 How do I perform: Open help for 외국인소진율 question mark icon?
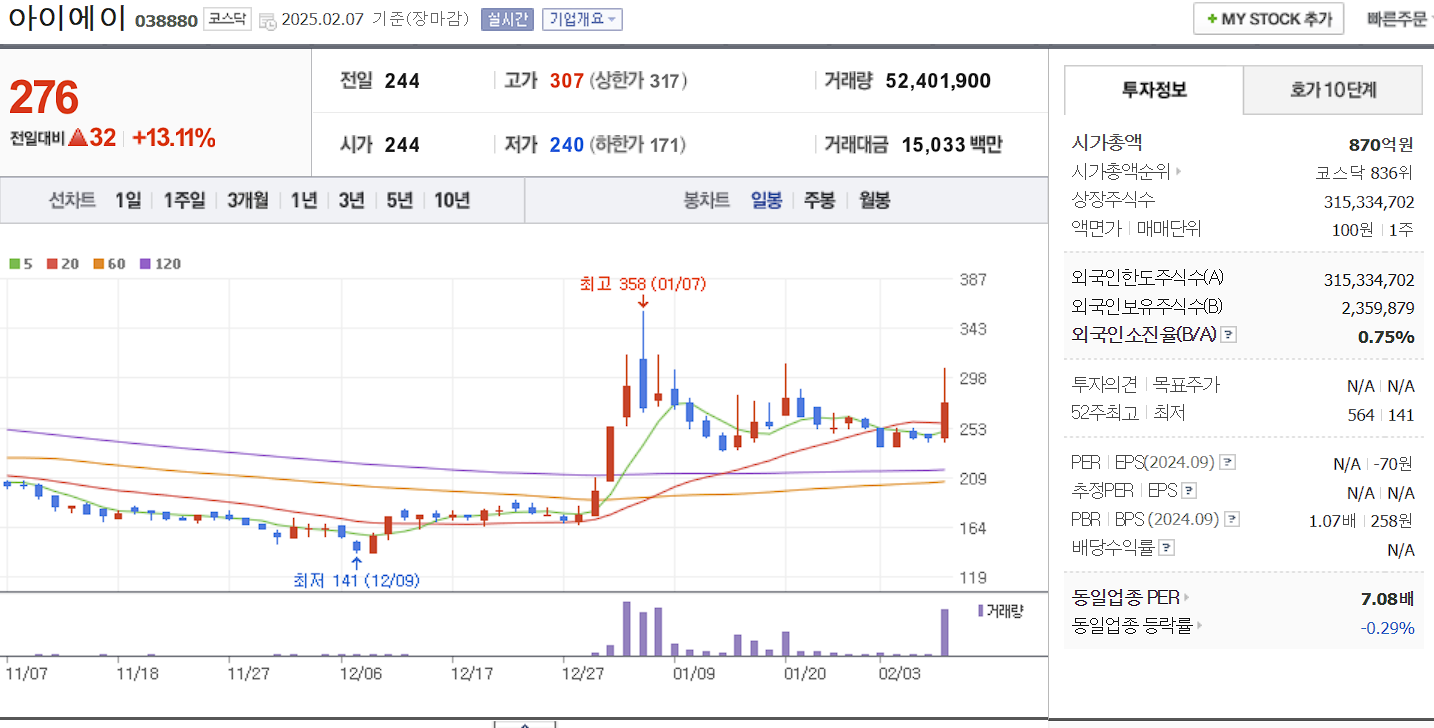(x=1228, y=335)
